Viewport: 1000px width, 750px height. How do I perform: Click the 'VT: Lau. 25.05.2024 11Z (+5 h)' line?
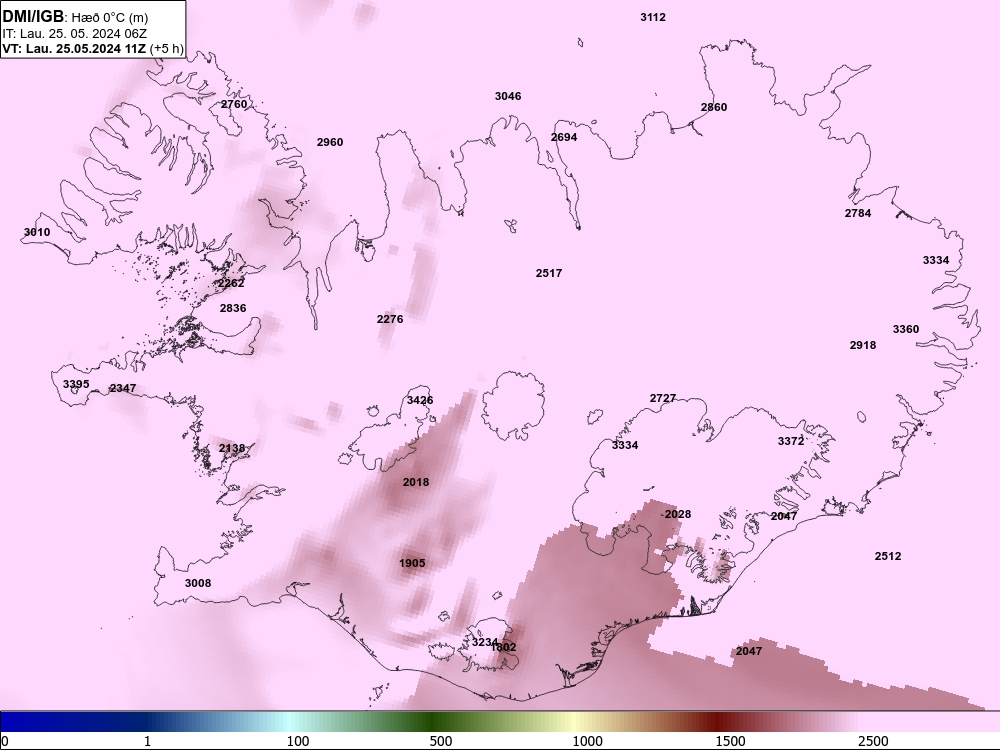click(x=93, y=48)
